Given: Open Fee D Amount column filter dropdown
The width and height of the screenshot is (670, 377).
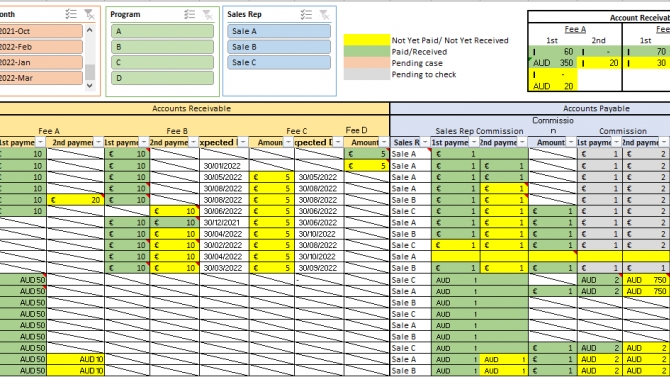Looking at the screenshot, I should click(x=384, y=142).
